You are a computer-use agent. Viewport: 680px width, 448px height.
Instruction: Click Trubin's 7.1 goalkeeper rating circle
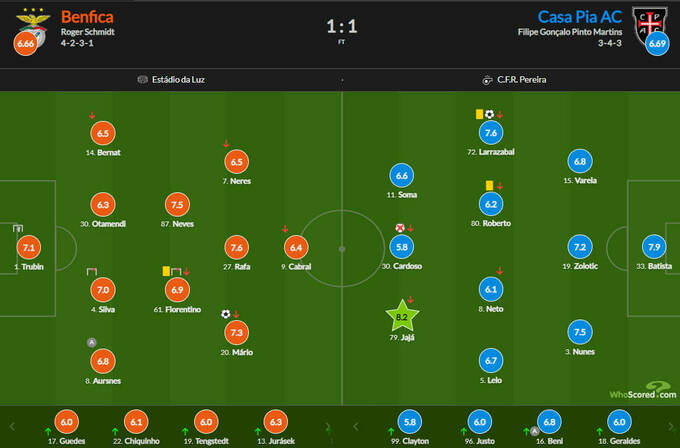(x=28, y=247)
